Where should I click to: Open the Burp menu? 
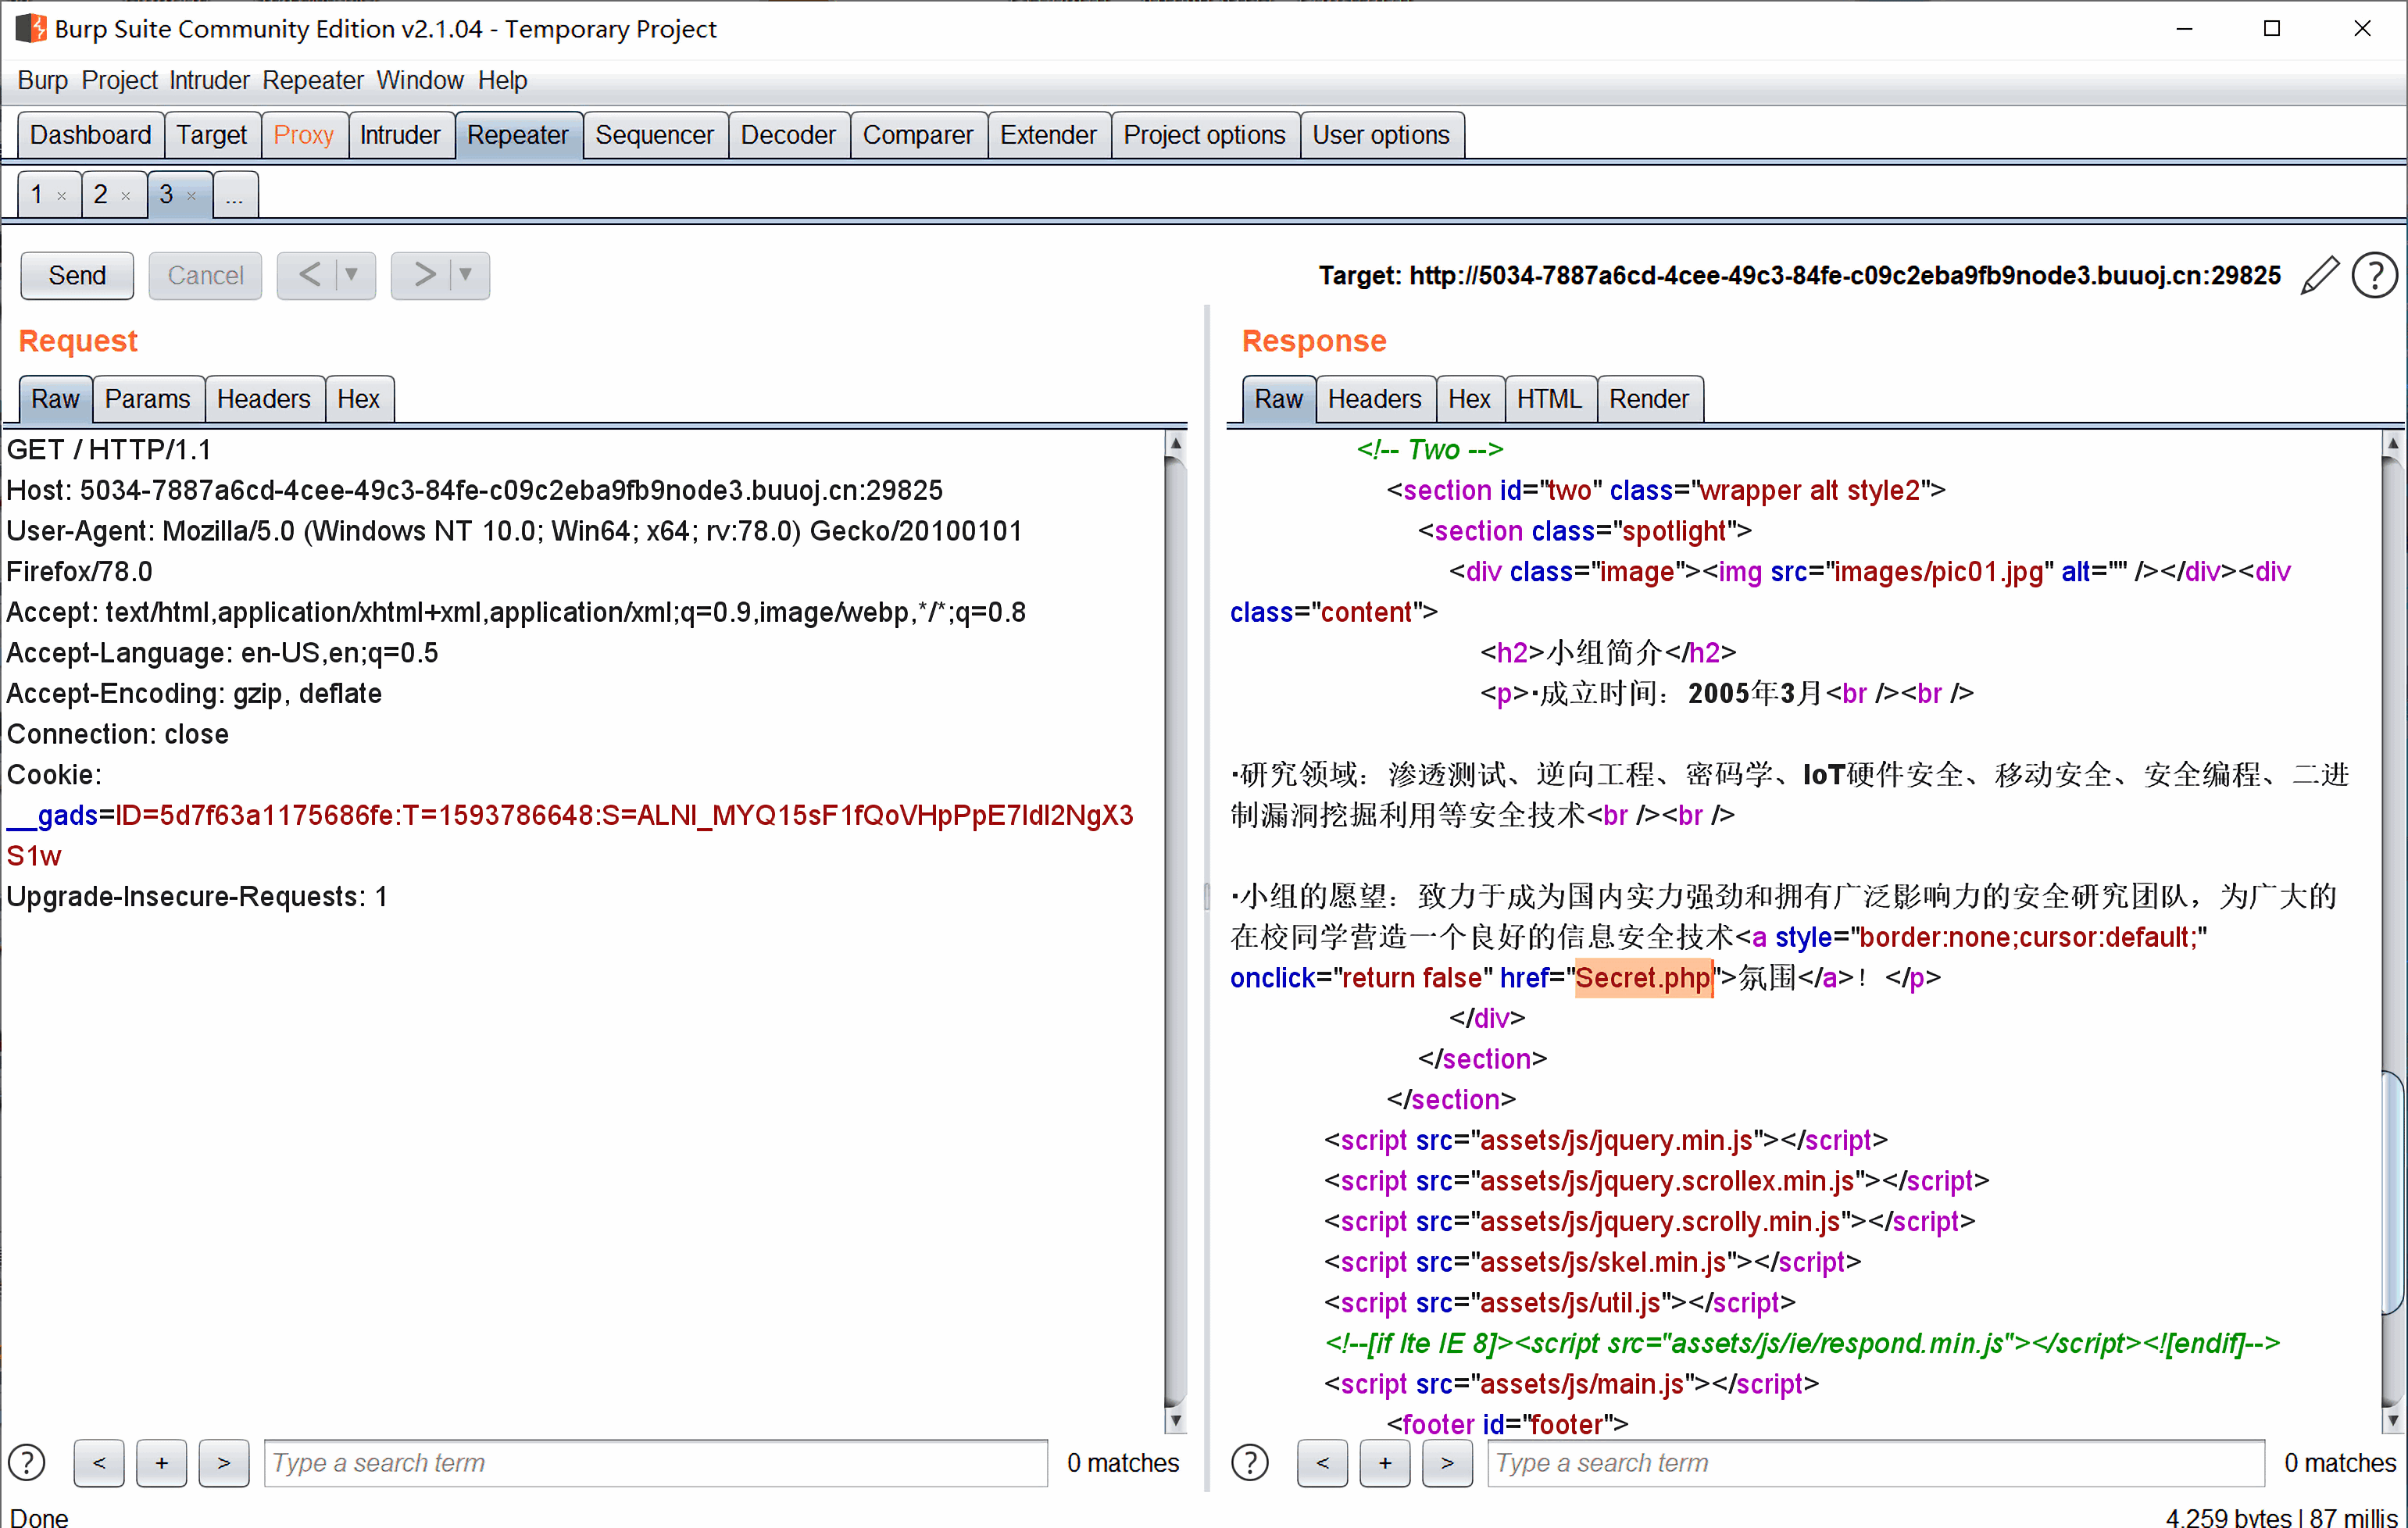43,80
